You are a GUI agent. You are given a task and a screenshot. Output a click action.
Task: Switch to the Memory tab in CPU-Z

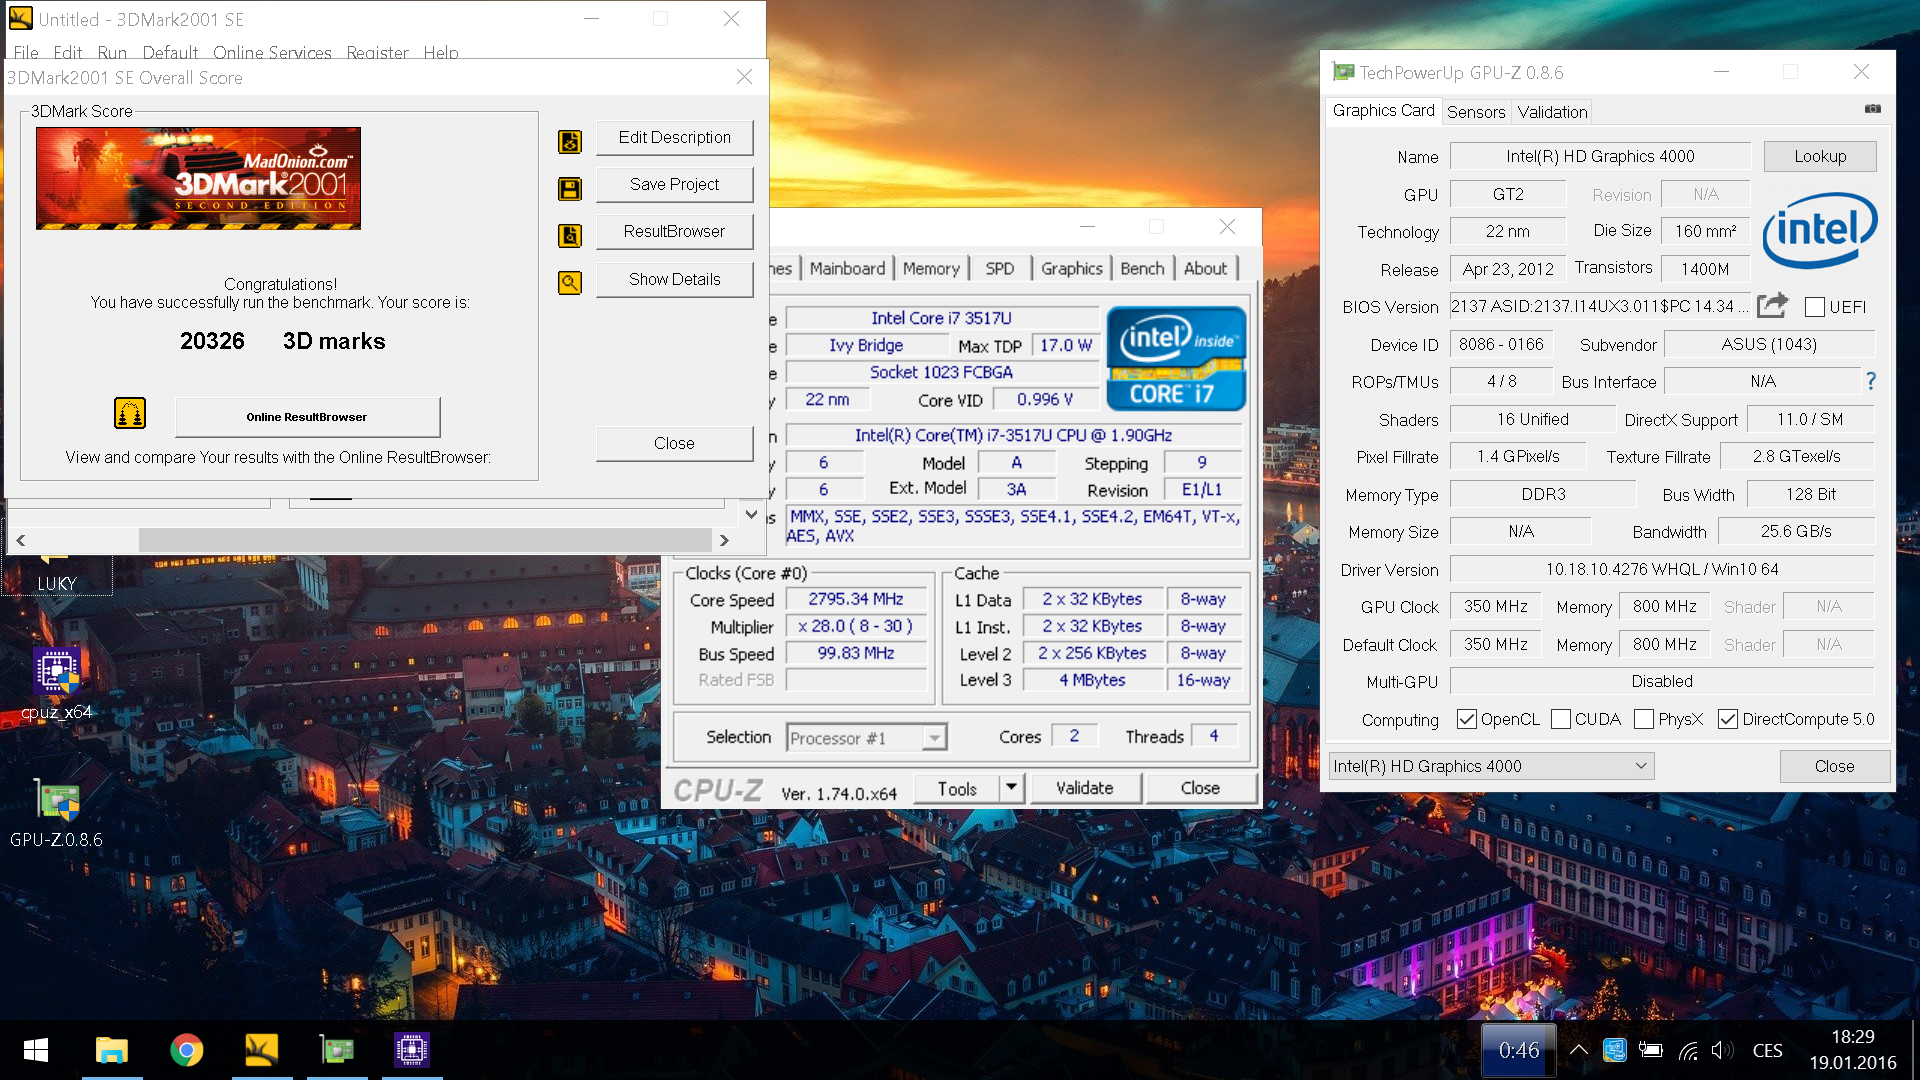click(931, 268)
